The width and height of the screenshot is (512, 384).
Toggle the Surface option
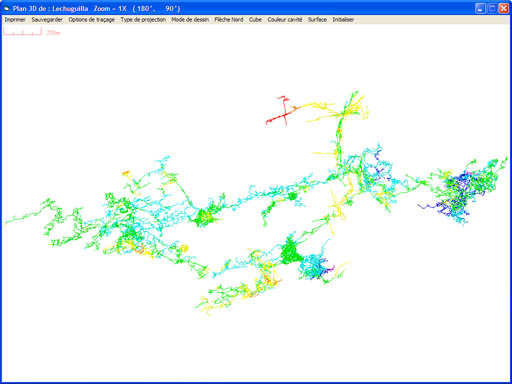pyautogui.click(x=317, y=20)
